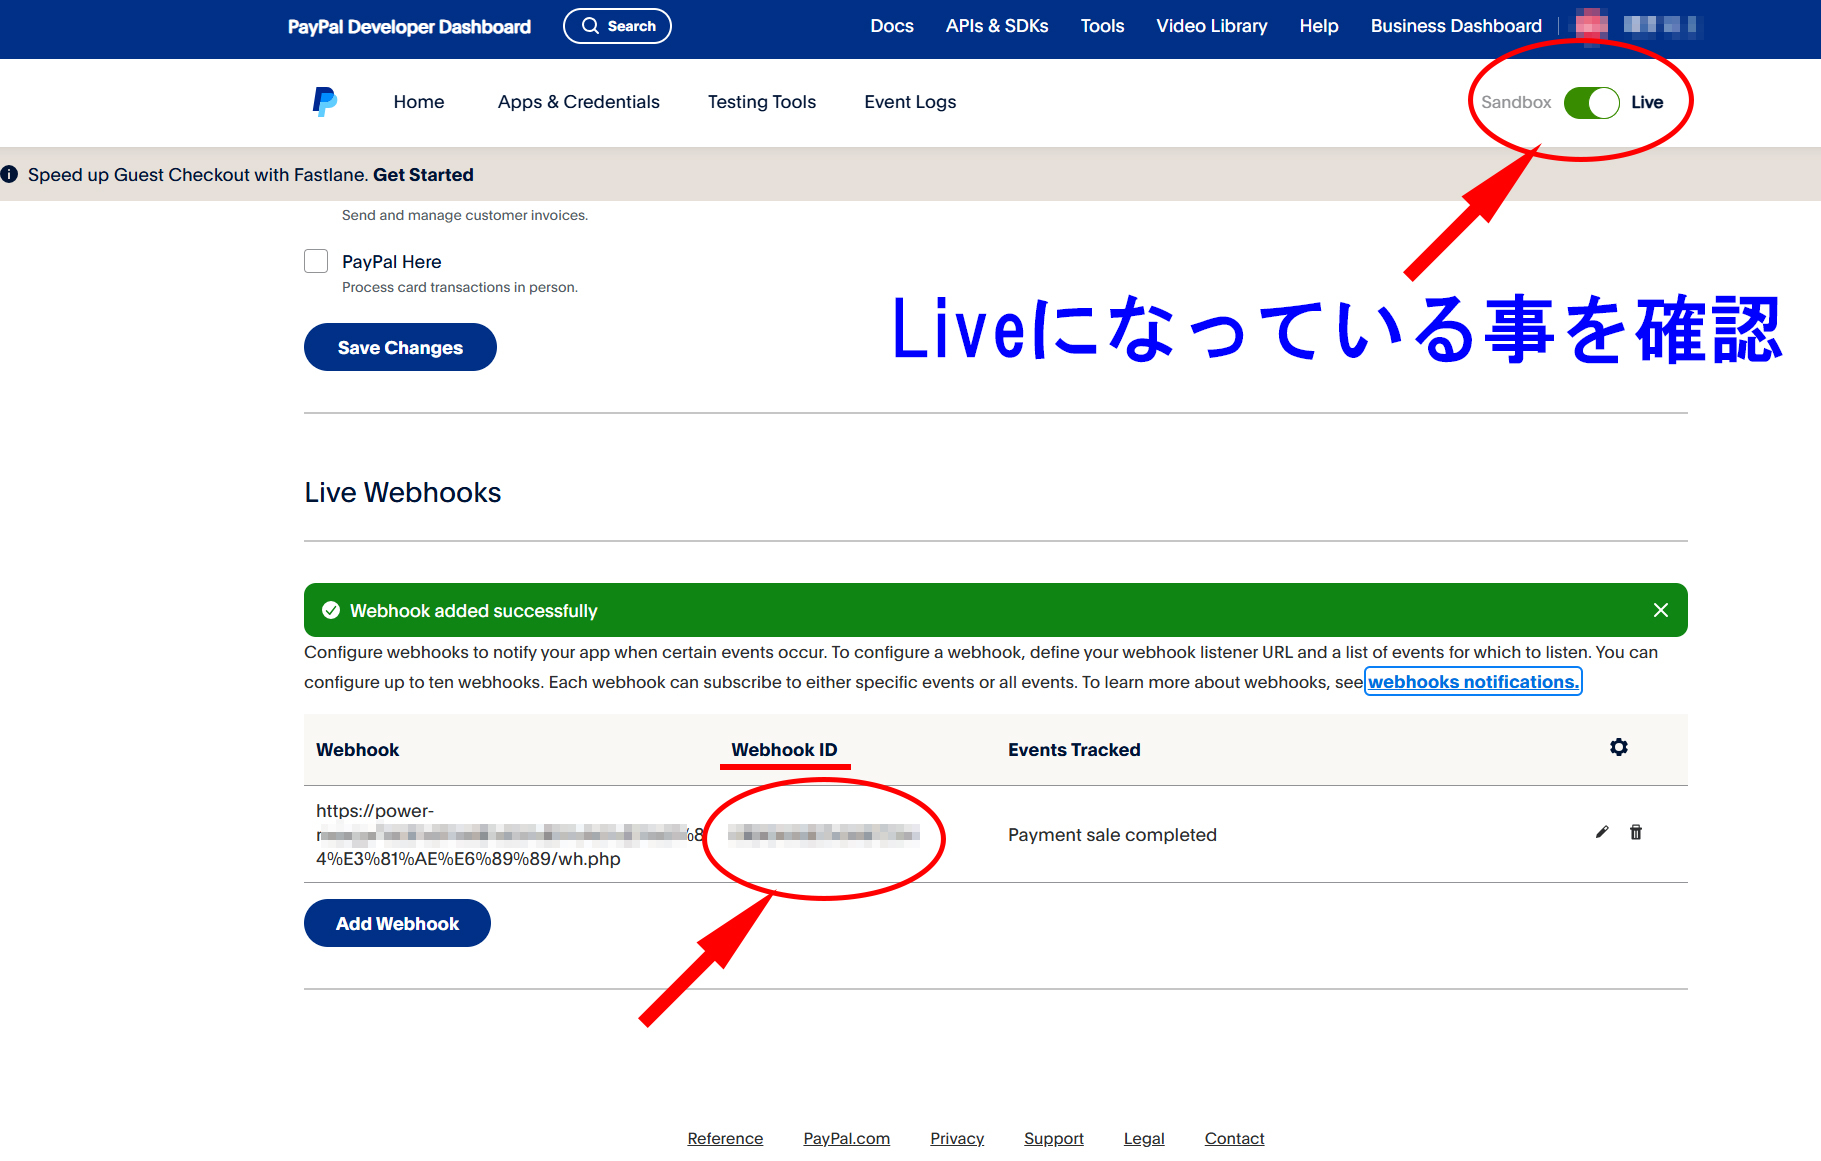The image size is (1821, 1161).
Task: Open the Testing Tools tab
Action: click(762, 102)
